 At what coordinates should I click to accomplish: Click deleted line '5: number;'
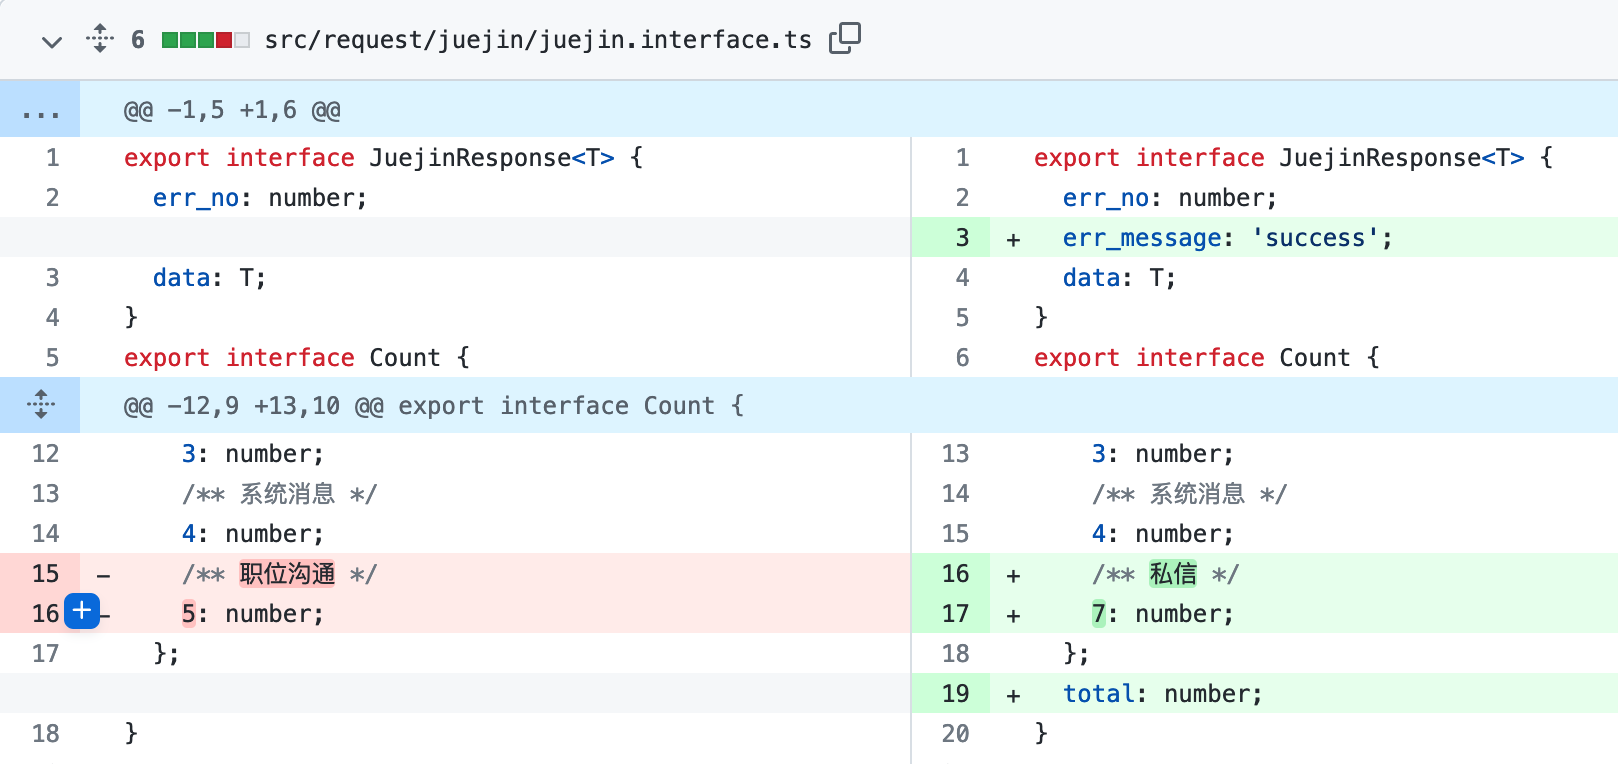(253, 614)
